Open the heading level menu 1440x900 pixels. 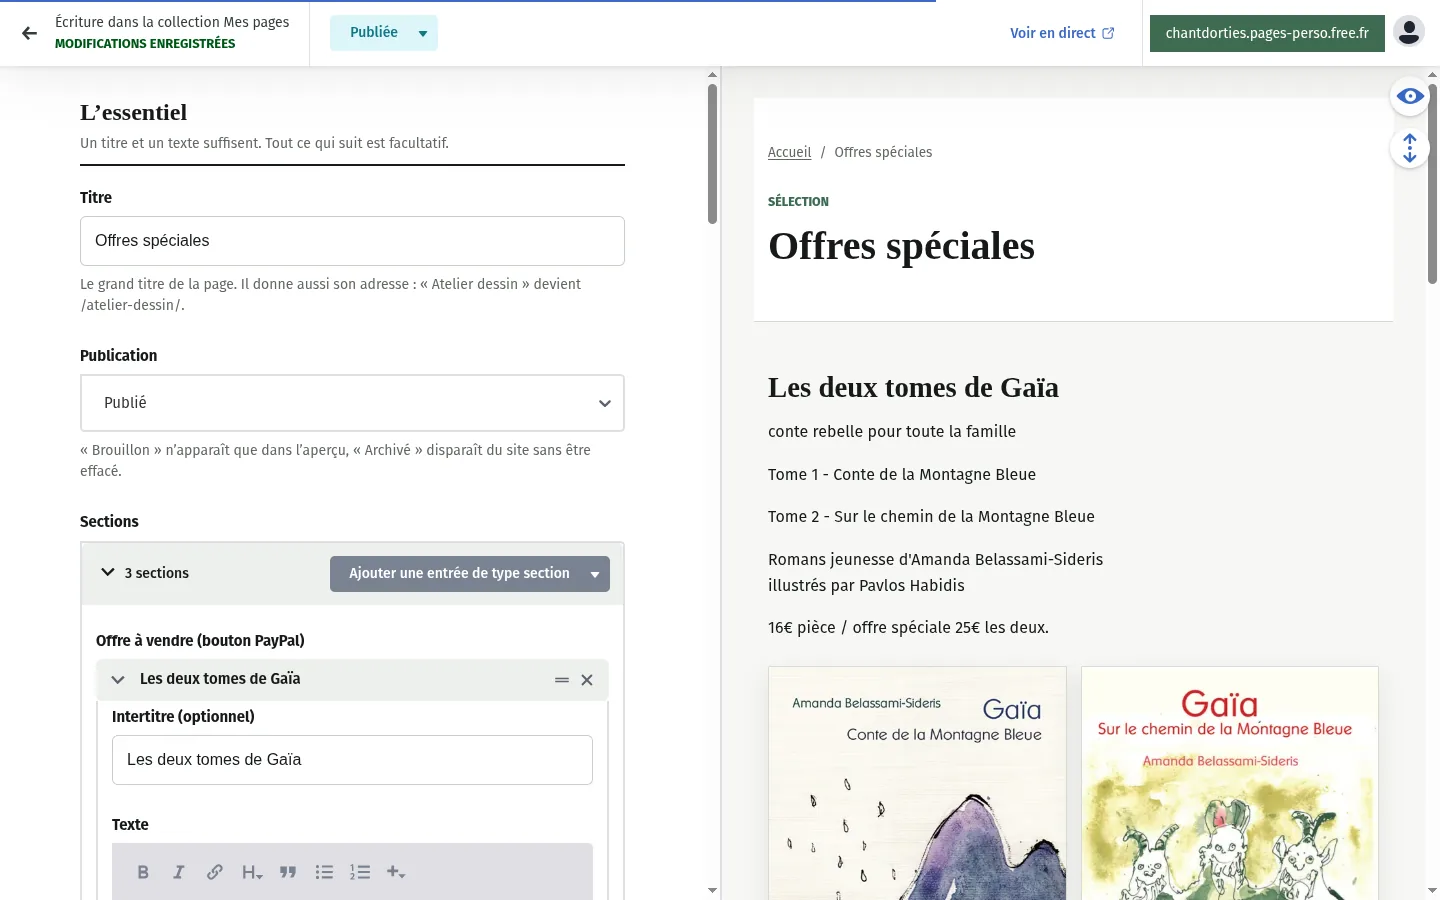tap(252, 872)
